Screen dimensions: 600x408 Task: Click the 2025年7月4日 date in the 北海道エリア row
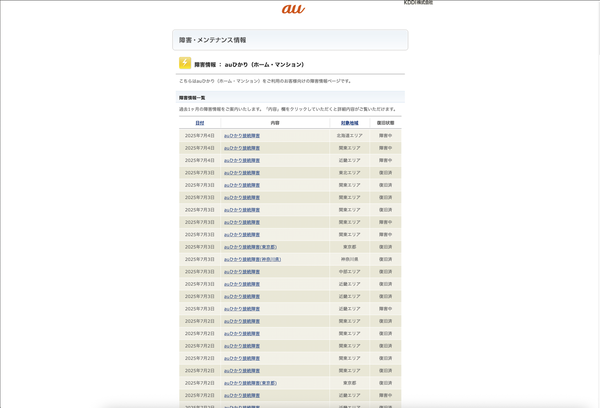pyautogui.click(x=200, y=135)
